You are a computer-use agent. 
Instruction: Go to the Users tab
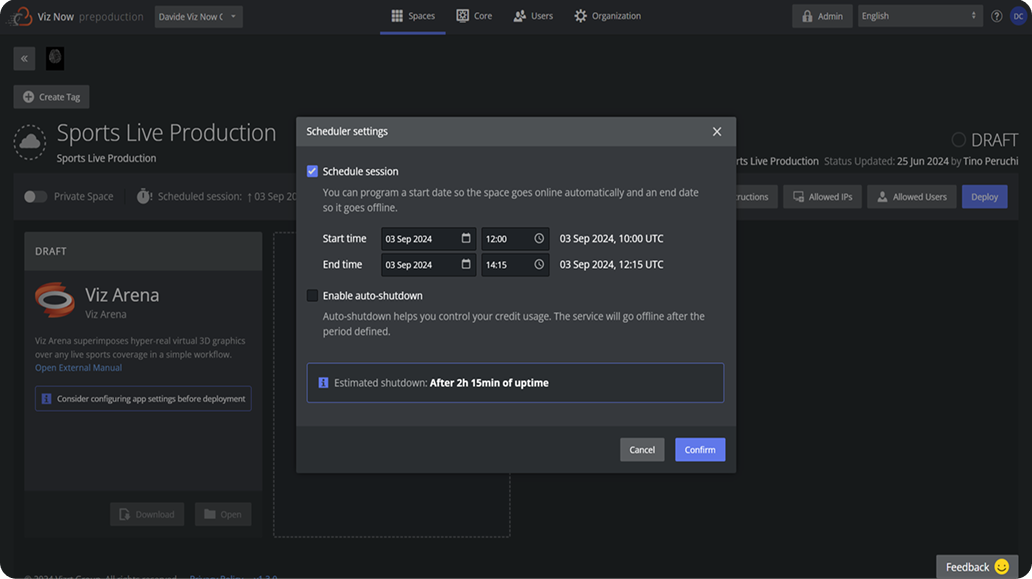click(x=533, y=16)
